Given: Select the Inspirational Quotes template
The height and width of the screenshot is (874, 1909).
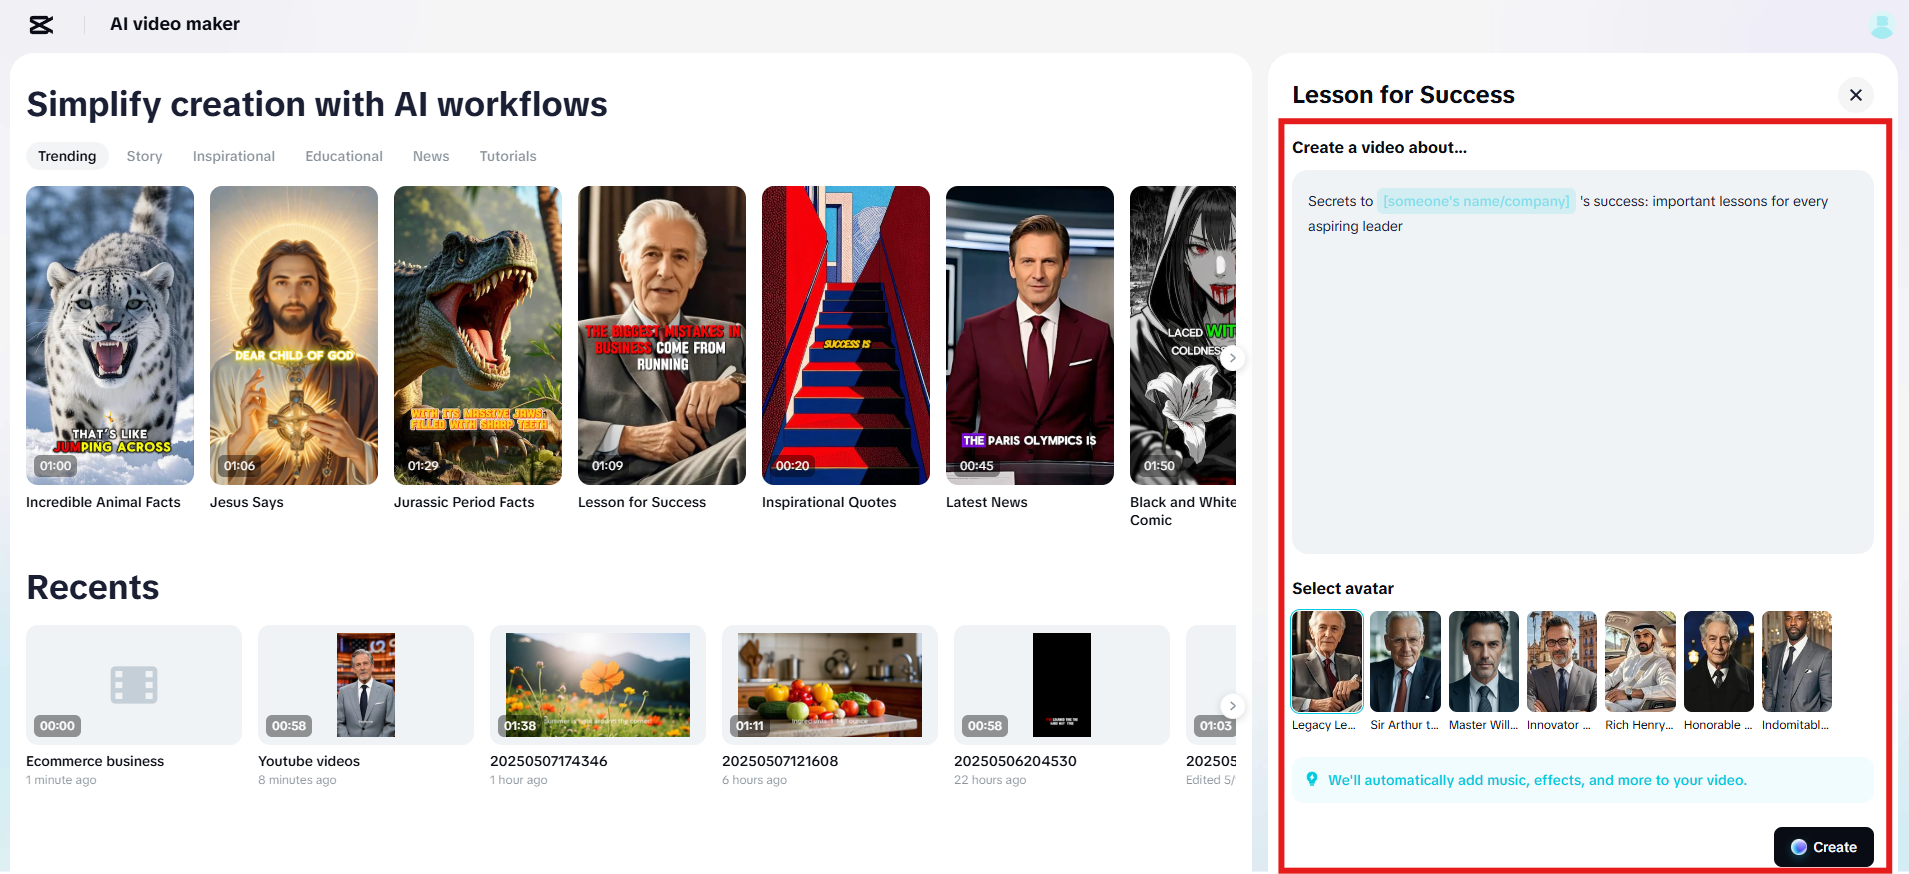Looking at the screenshot, I should click(846, 335).
